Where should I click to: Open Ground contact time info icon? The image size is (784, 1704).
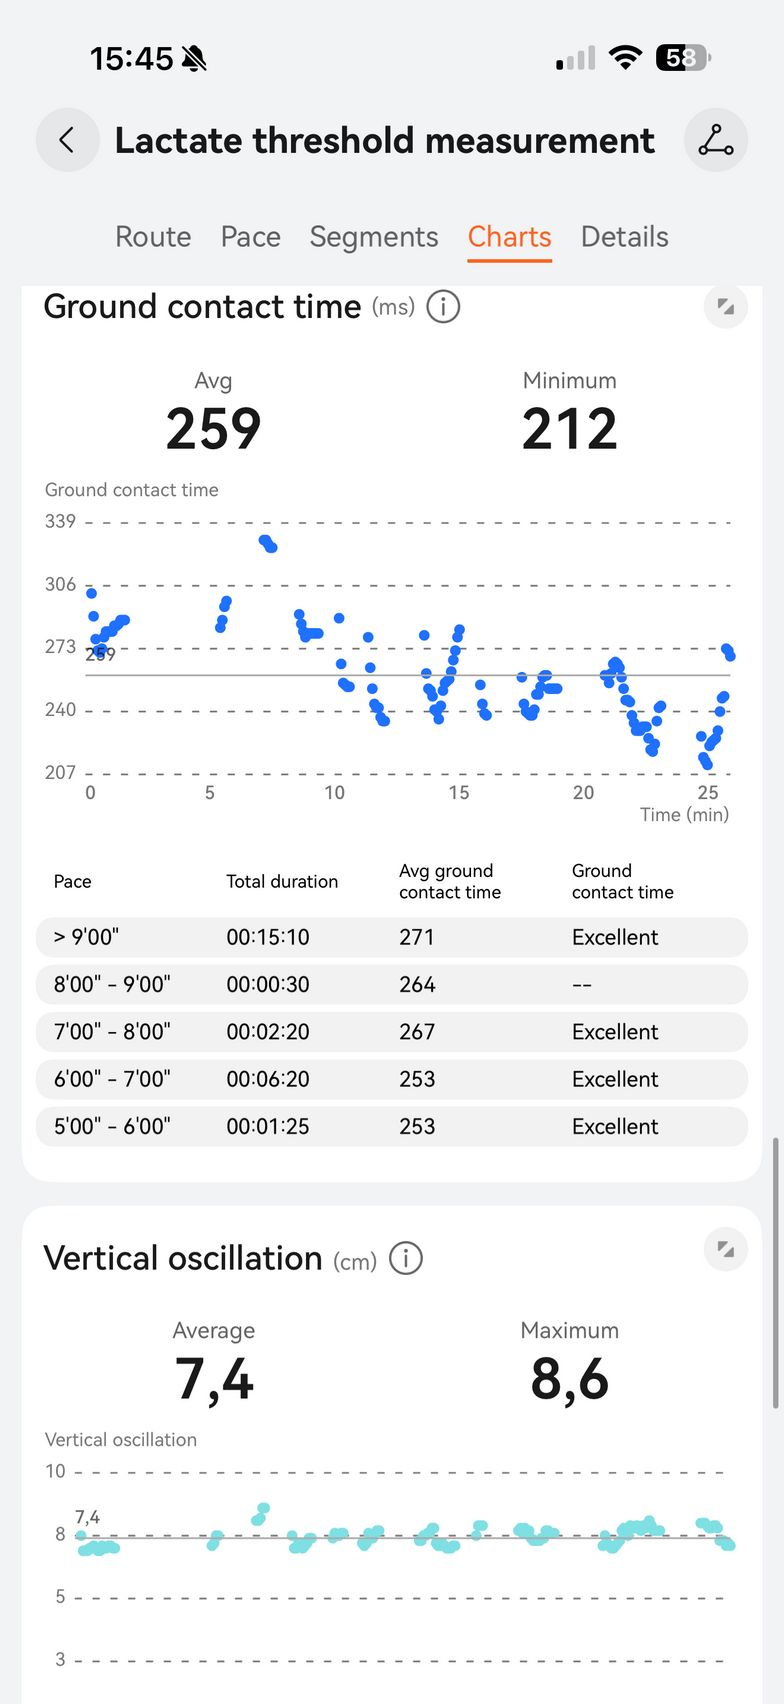pos(443,307)
